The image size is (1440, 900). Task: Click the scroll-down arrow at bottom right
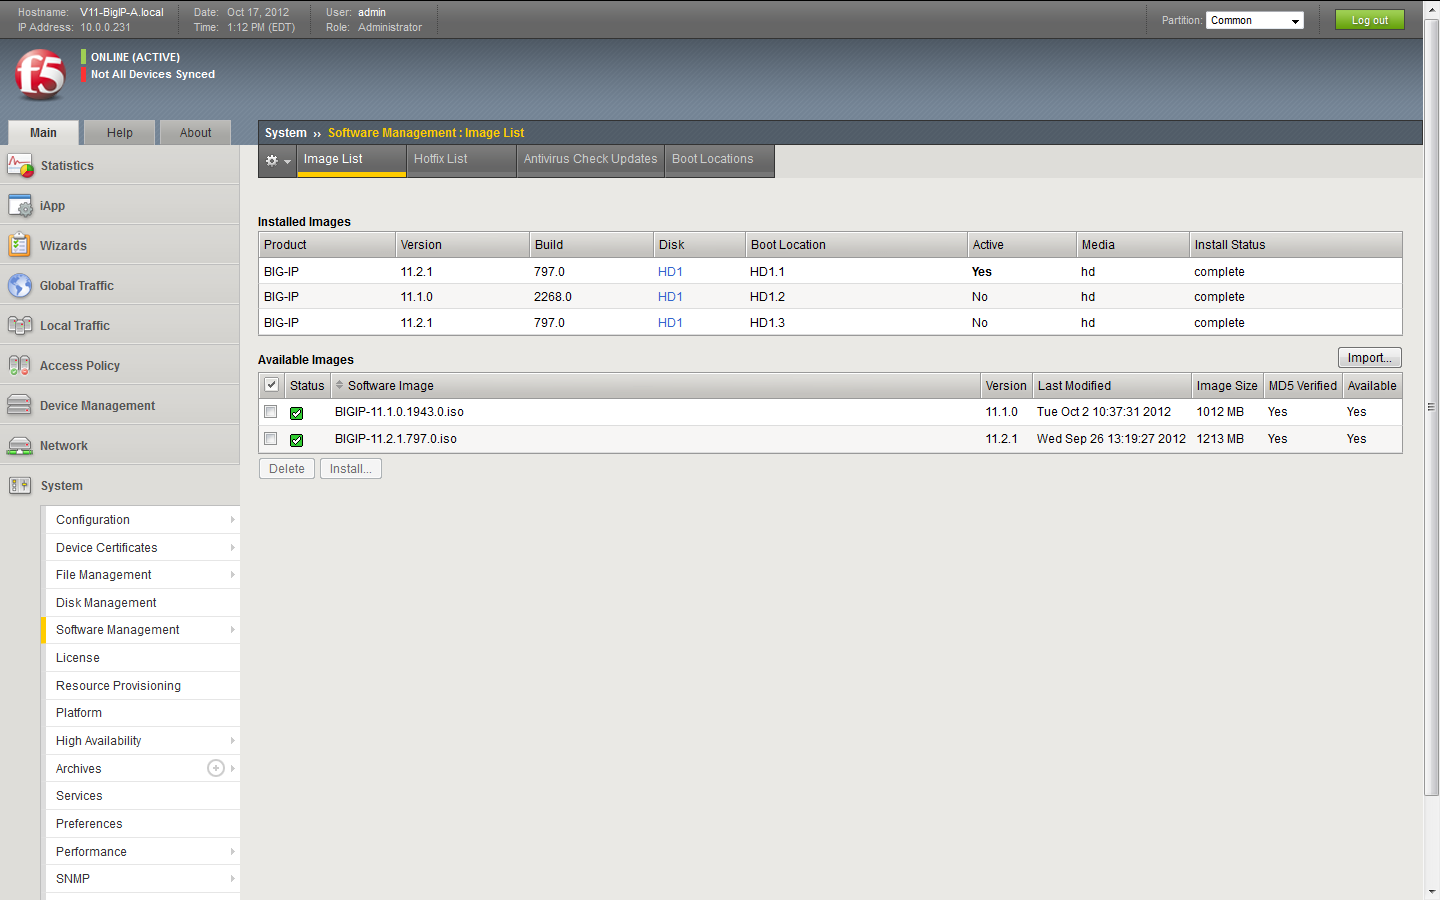click(1431, 892)
